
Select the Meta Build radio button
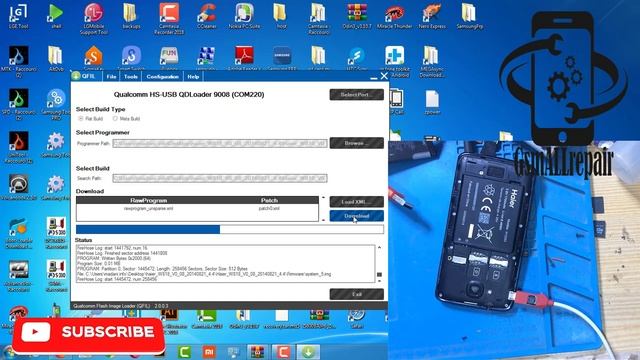tap(115, 118)
